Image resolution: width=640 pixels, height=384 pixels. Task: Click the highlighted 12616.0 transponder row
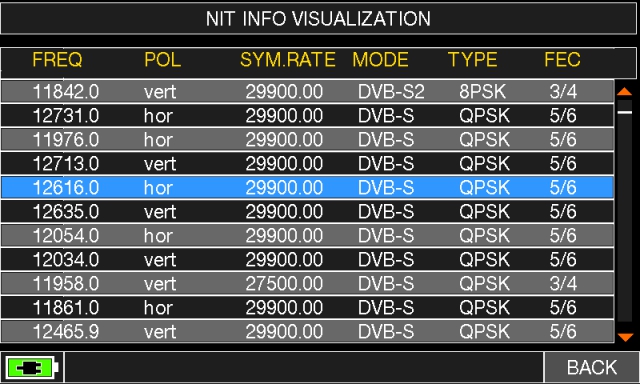pyautogui.click(x=307, y=188)
